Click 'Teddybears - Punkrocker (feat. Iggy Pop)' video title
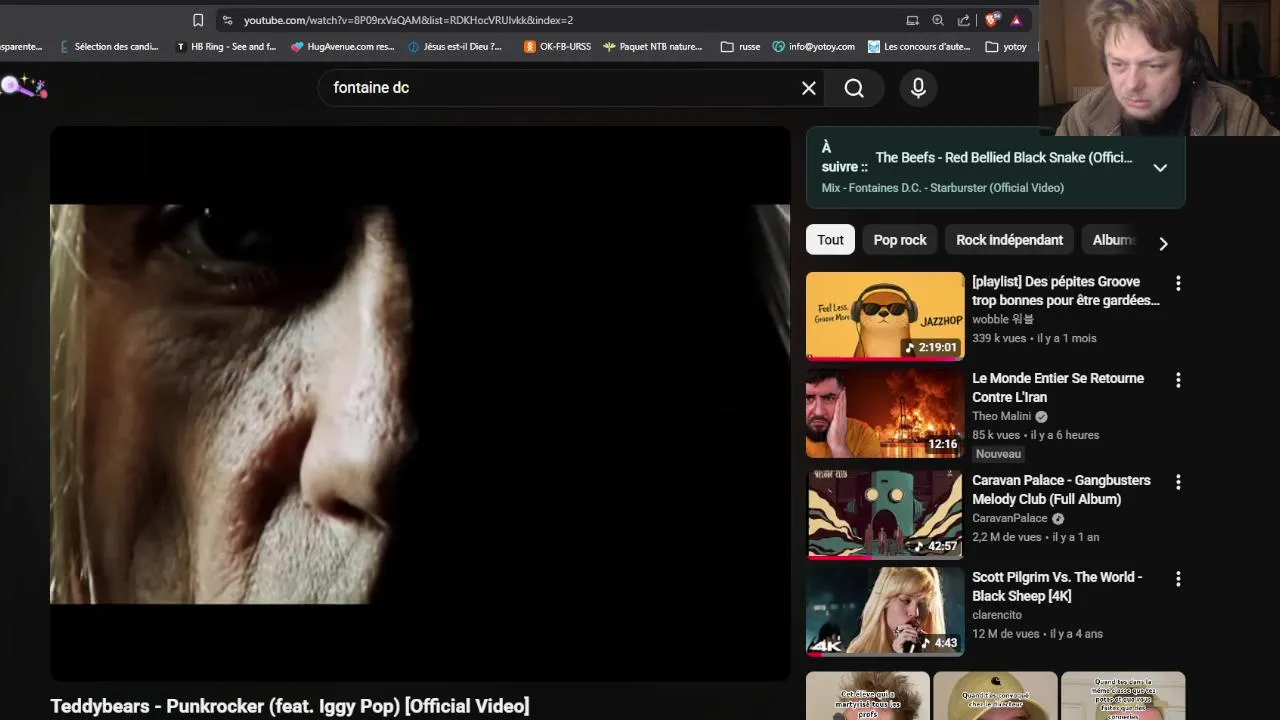Screen dimensions: 1280x720 click(290, 706)
